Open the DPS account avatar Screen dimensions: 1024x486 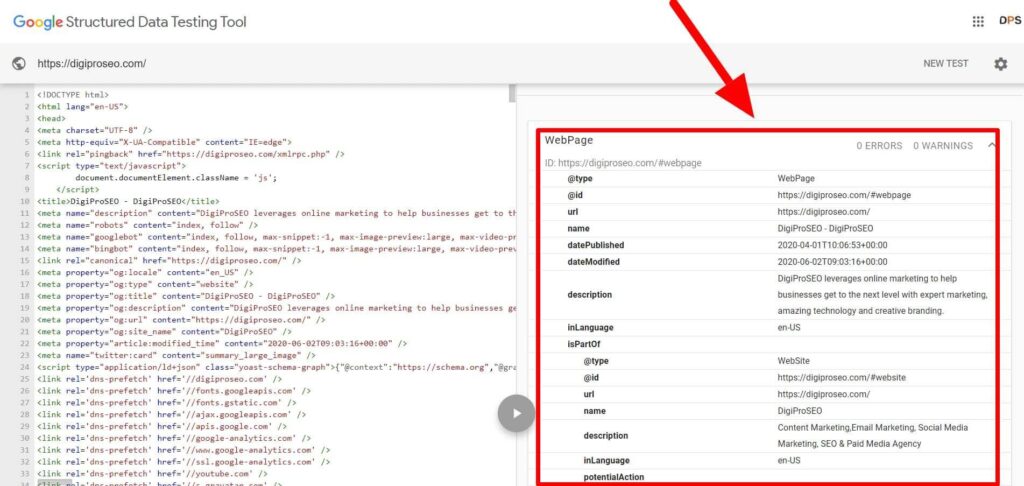point(1010,21)
